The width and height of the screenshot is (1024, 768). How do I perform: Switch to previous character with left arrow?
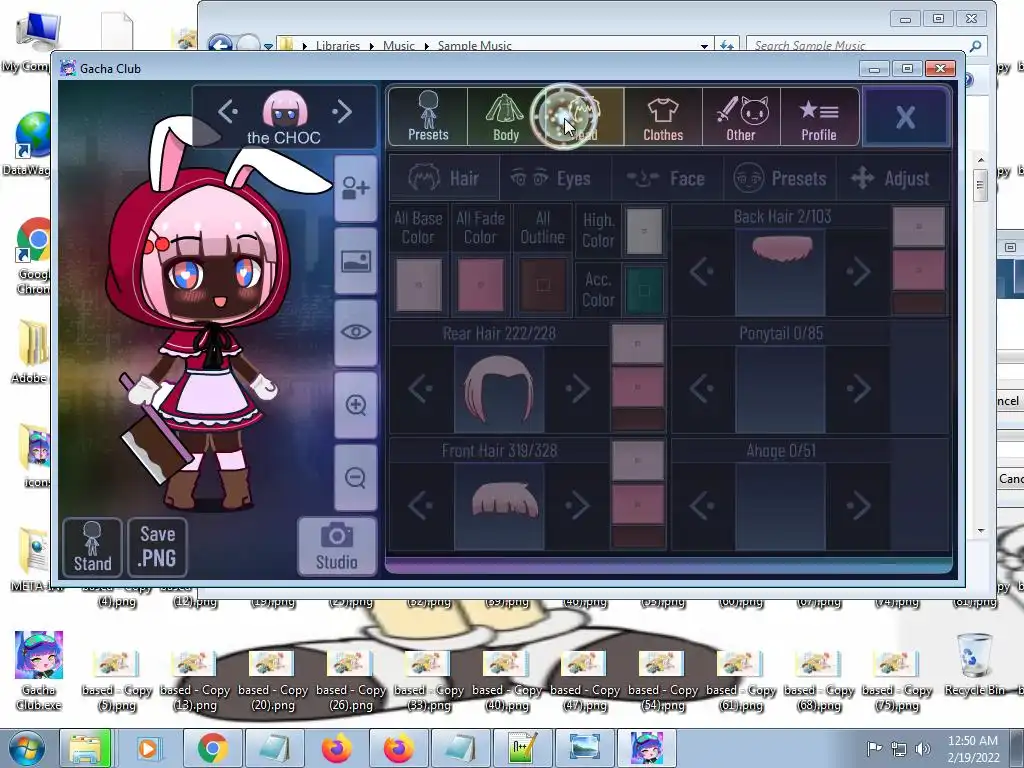point(227,112)
